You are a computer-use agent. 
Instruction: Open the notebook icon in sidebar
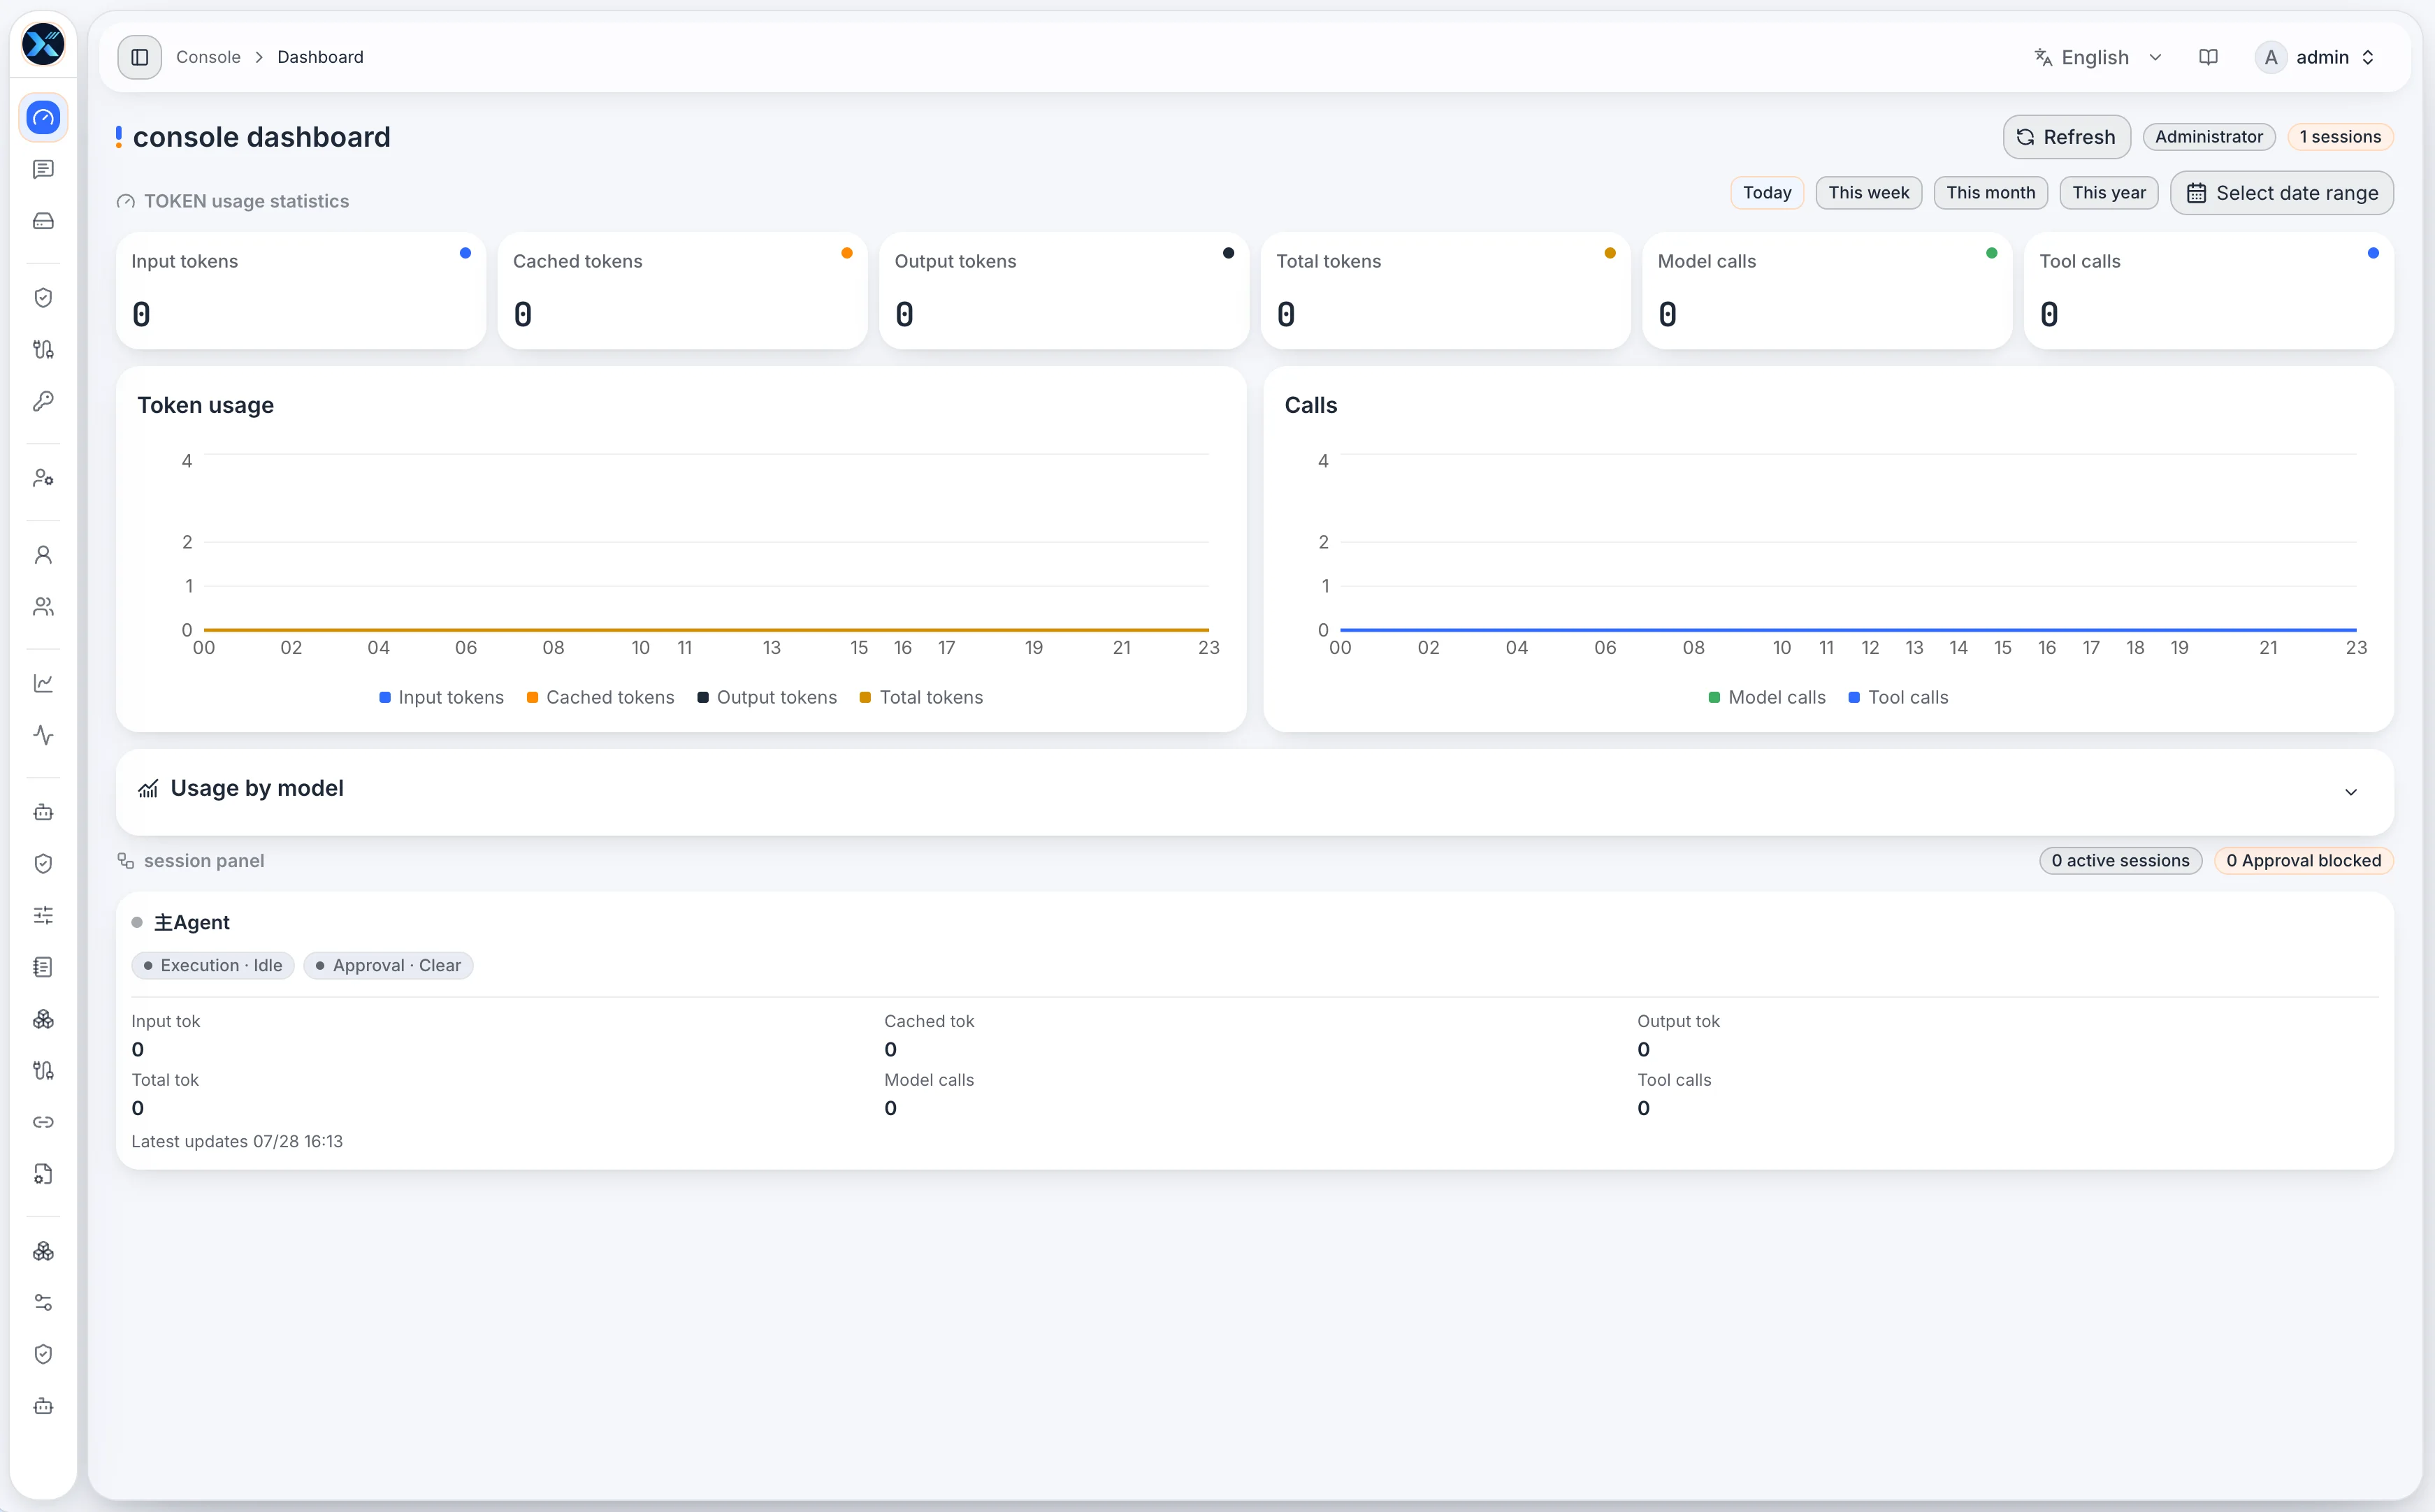coord(43,967)
